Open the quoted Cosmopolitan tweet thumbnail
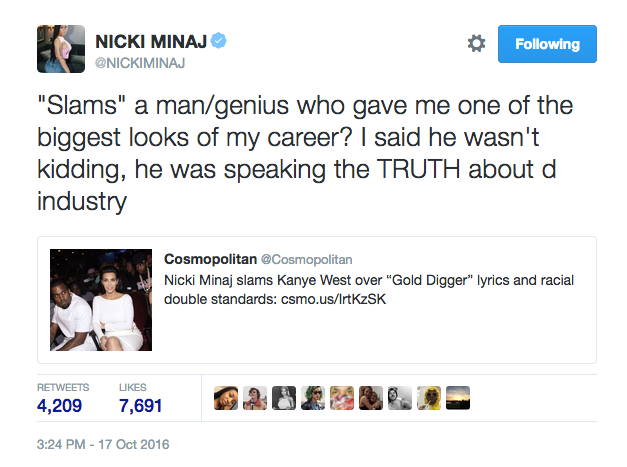 click(101, 300)
